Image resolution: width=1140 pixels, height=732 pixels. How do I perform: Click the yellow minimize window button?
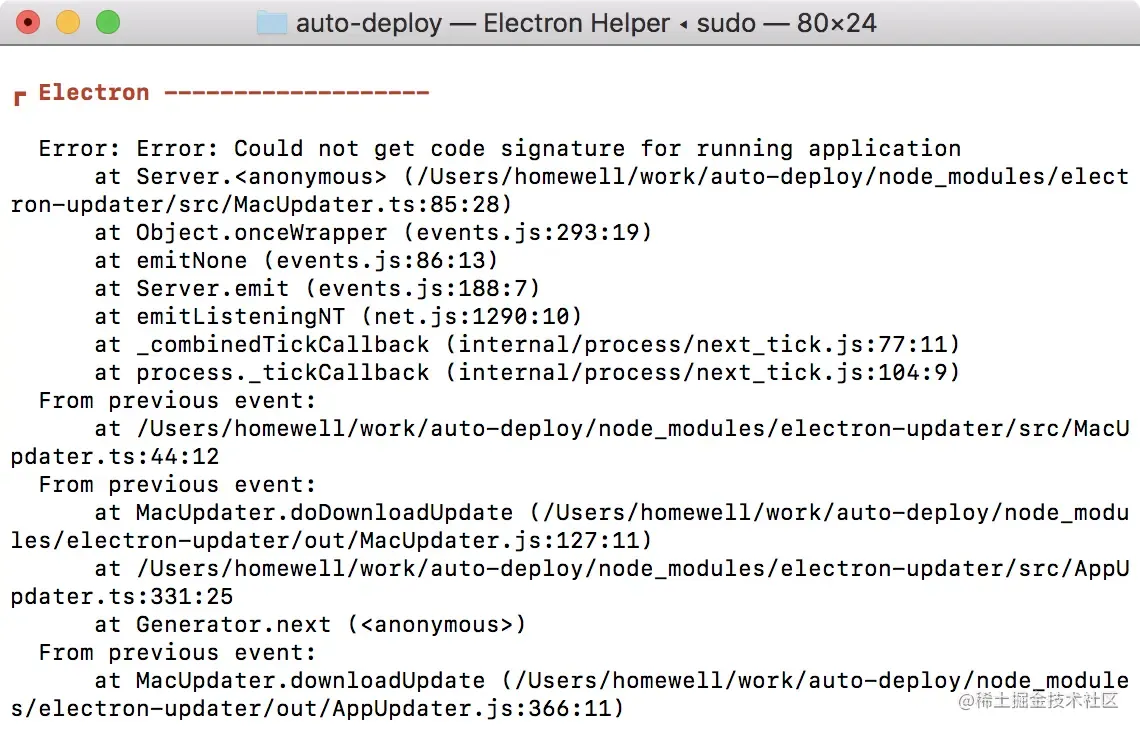coord(68,23)
